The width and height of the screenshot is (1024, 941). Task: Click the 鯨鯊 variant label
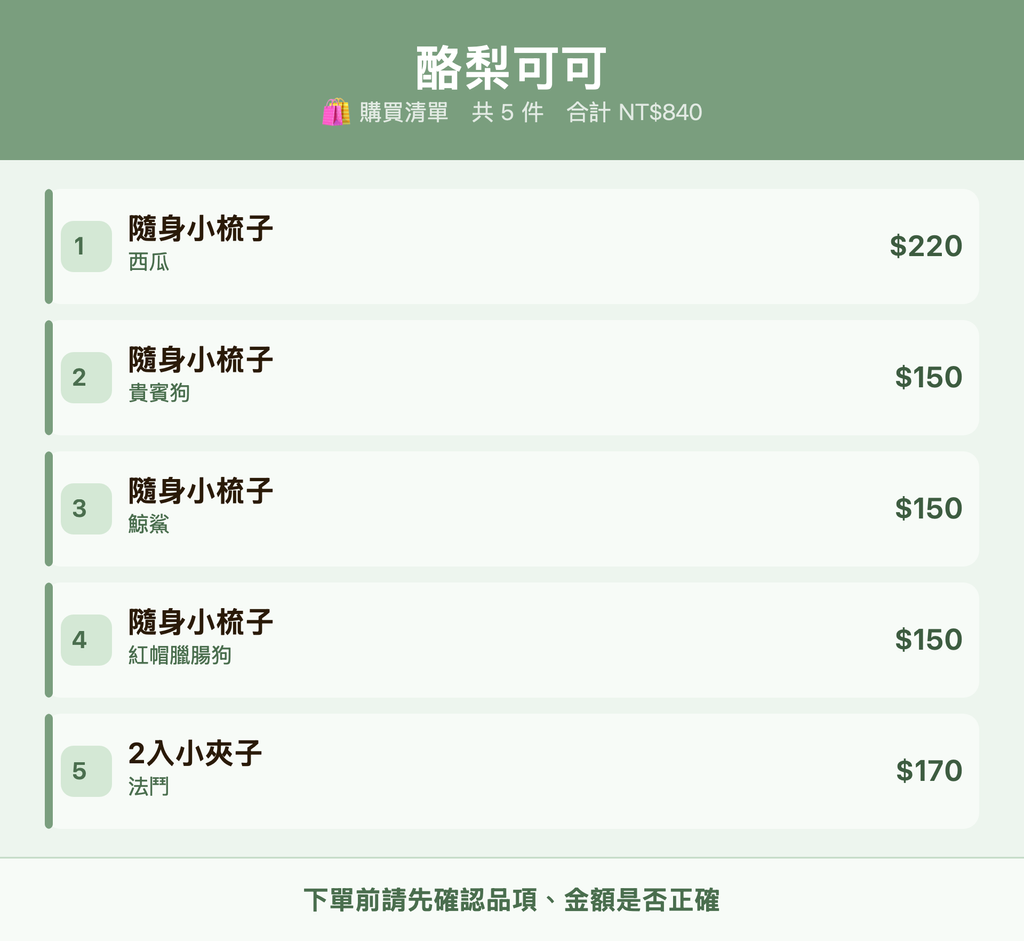pos(148,524)
